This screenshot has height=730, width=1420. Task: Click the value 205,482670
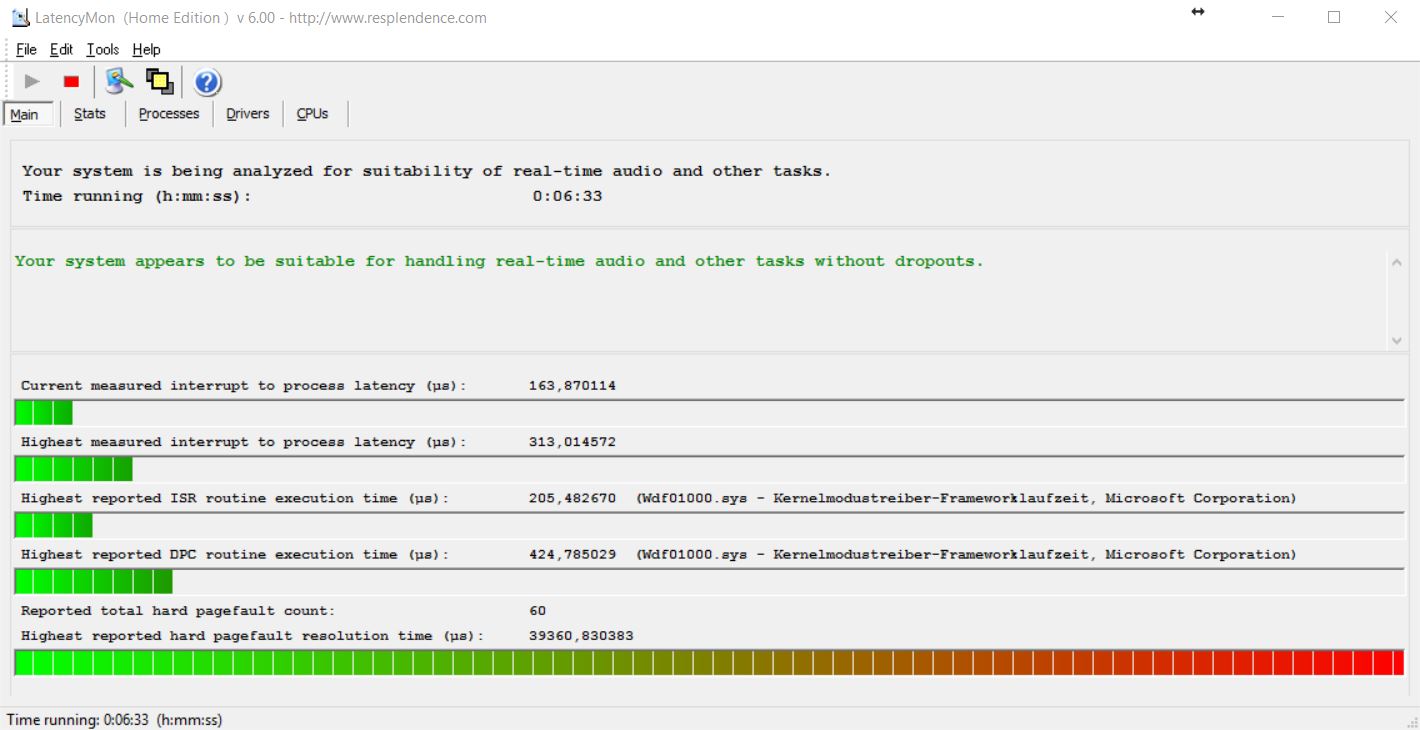click(x=572, y=498)
